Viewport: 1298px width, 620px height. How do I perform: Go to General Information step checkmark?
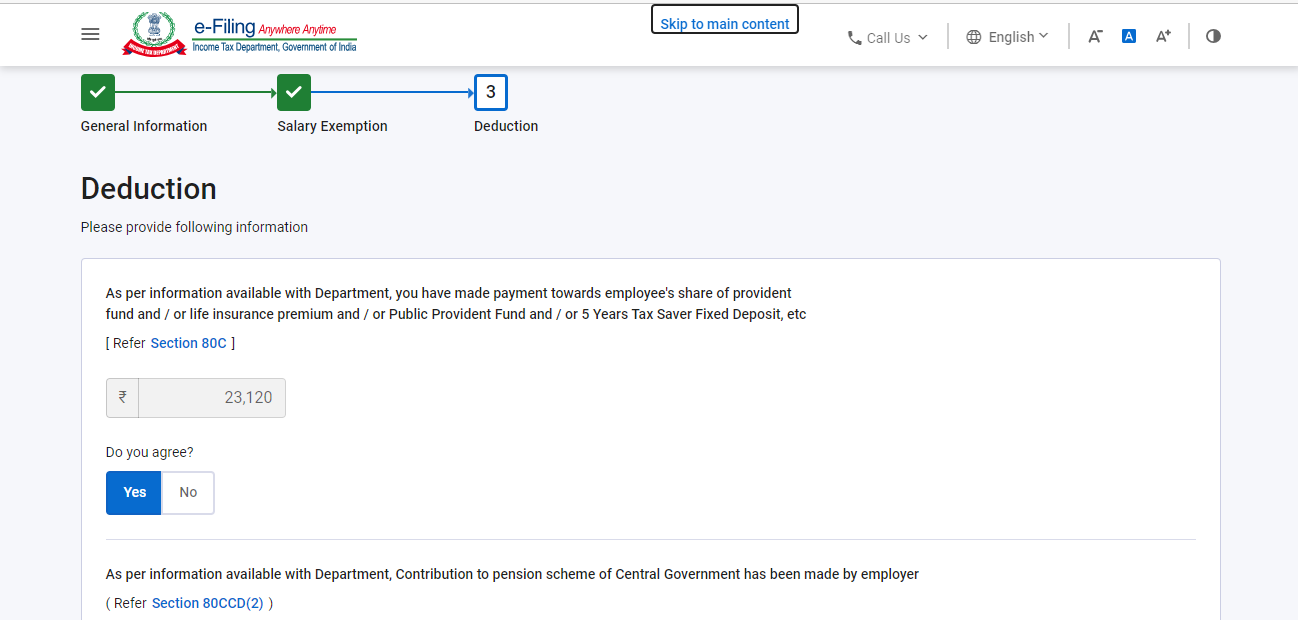click(98, 92)
